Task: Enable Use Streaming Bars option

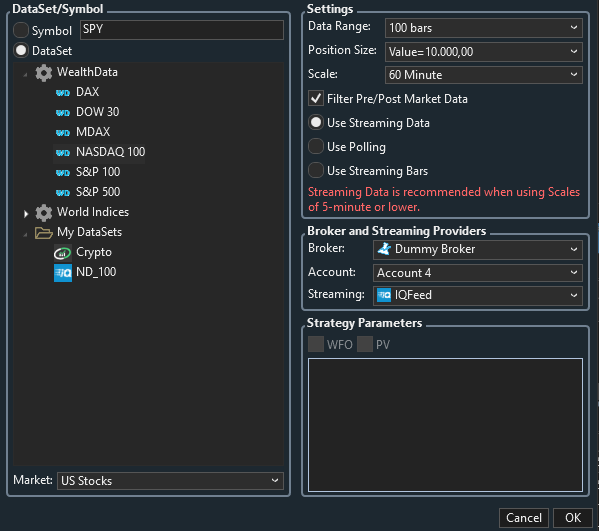Action: (316, 170)
